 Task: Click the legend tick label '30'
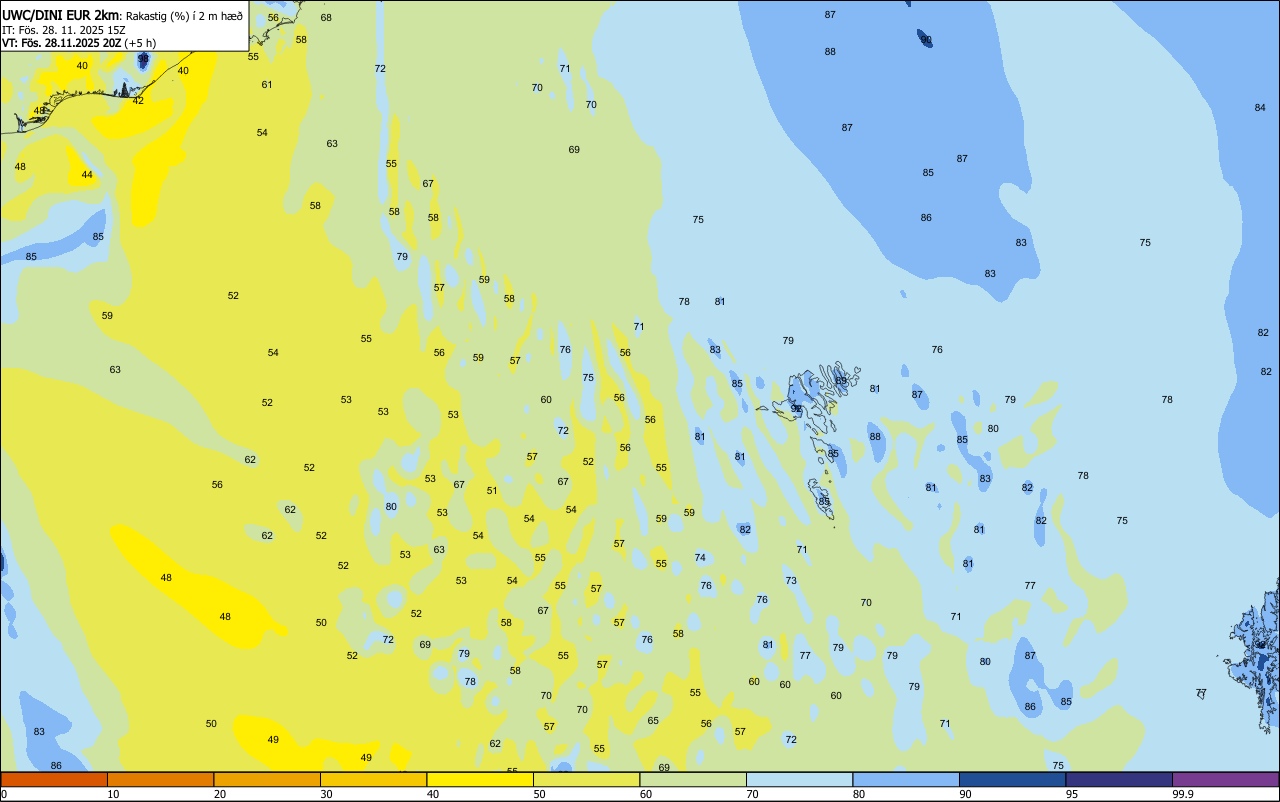click(327, 794)
